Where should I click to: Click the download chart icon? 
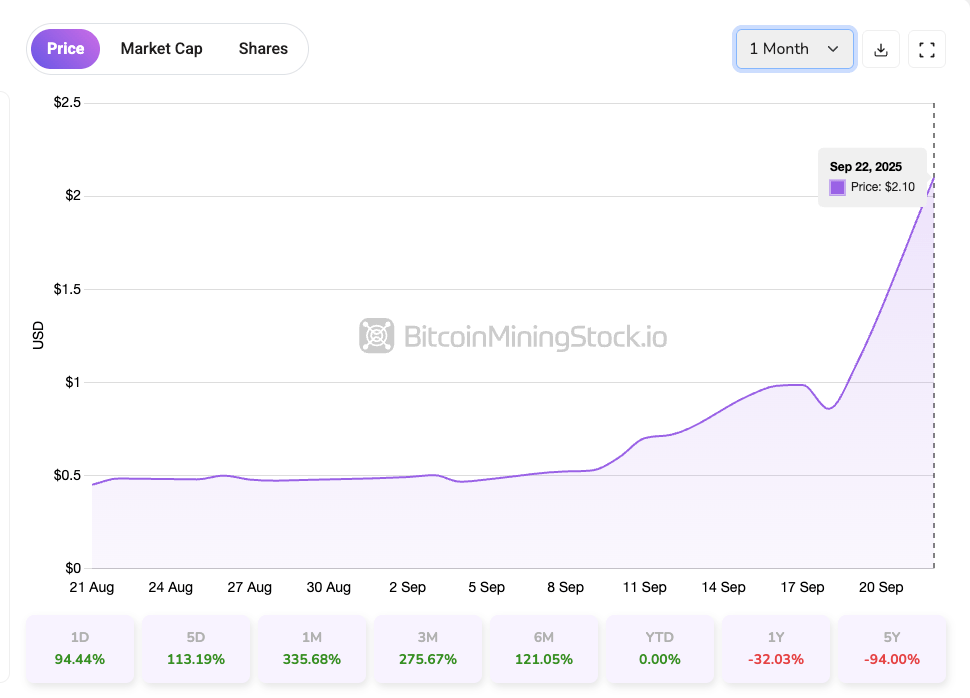[x=881, y=49]
